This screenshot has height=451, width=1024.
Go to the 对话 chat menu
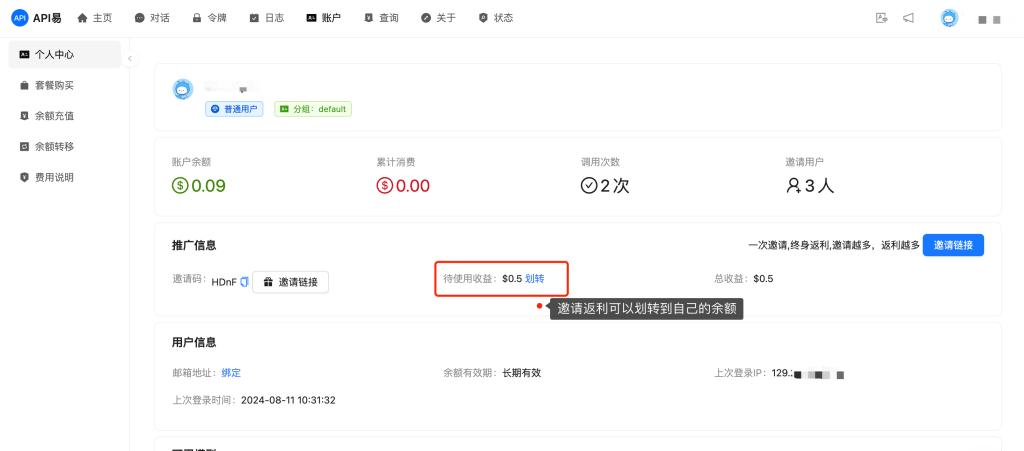[x=152, y=18]
